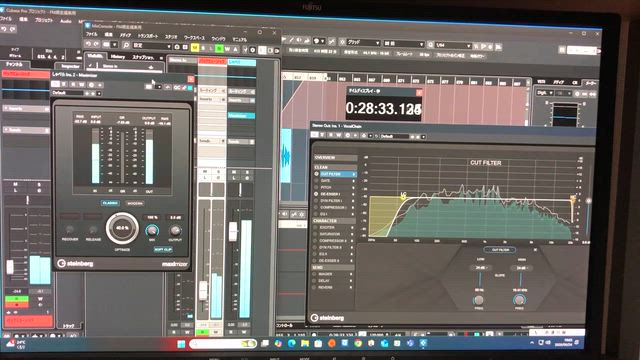The height and width of the screenshot is (360, 640).
Task: Expand the Inserts section in left channel panel
Action: (x=26, y=109)
